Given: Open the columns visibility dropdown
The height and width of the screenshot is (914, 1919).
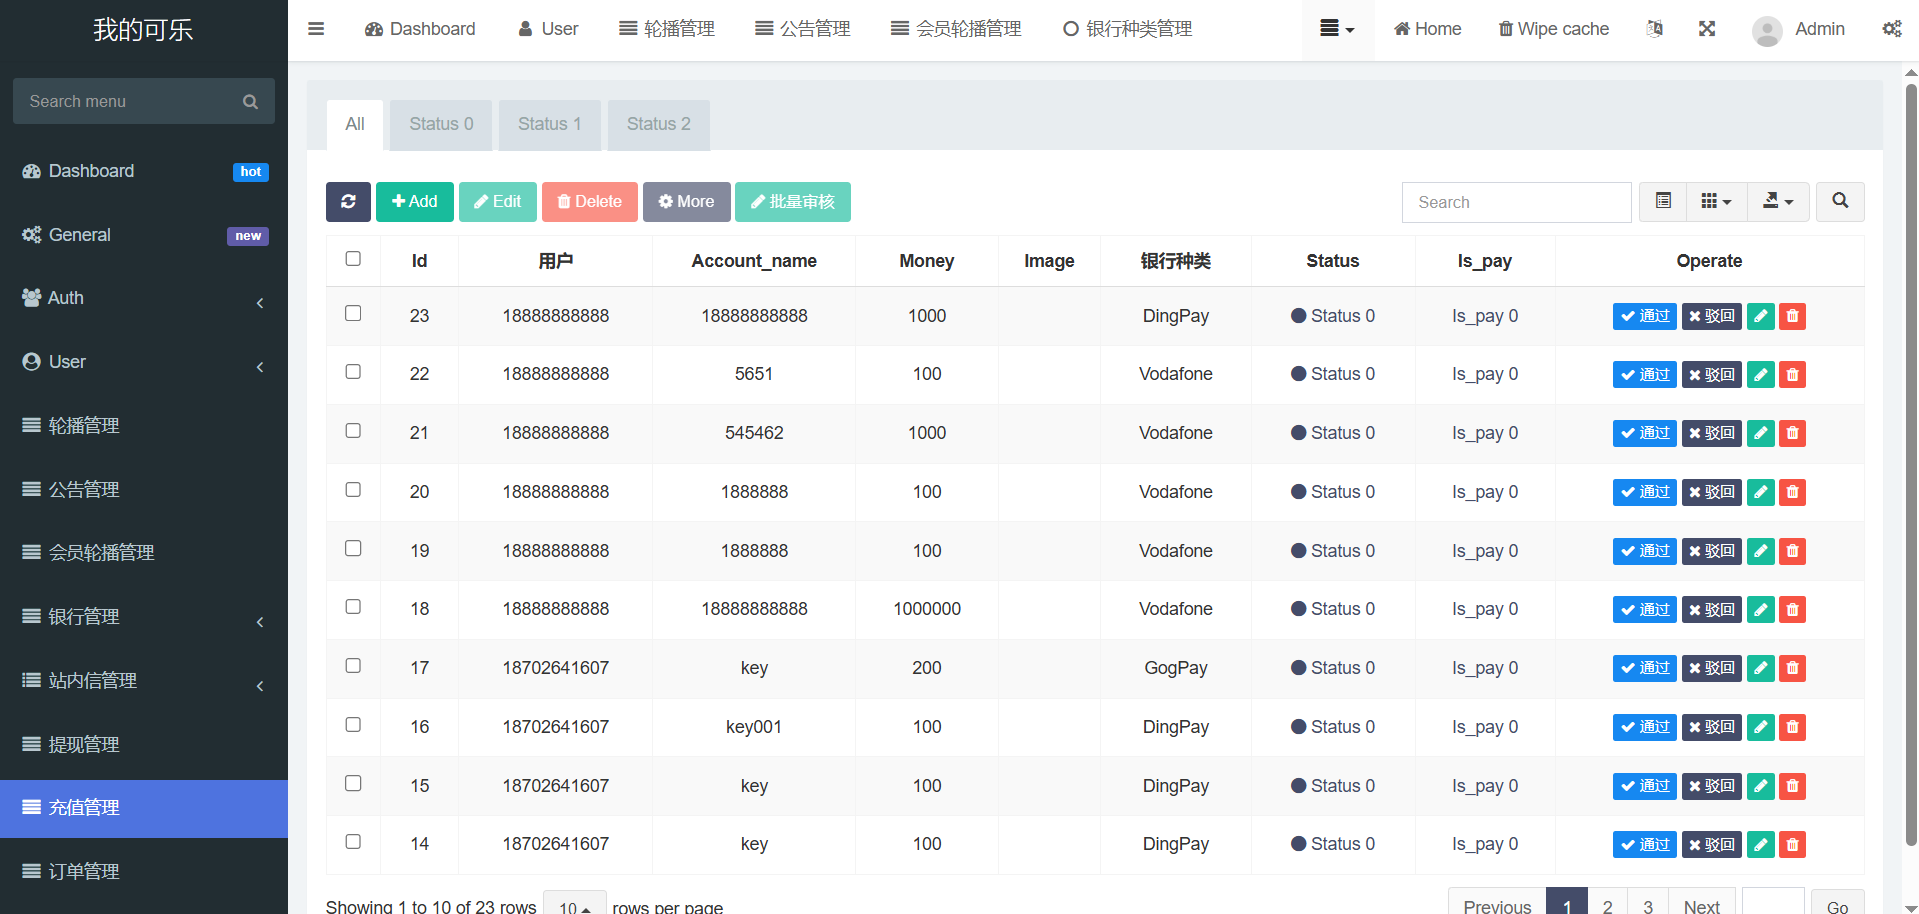Looking at the screenshot, I should pos(1716,202).
